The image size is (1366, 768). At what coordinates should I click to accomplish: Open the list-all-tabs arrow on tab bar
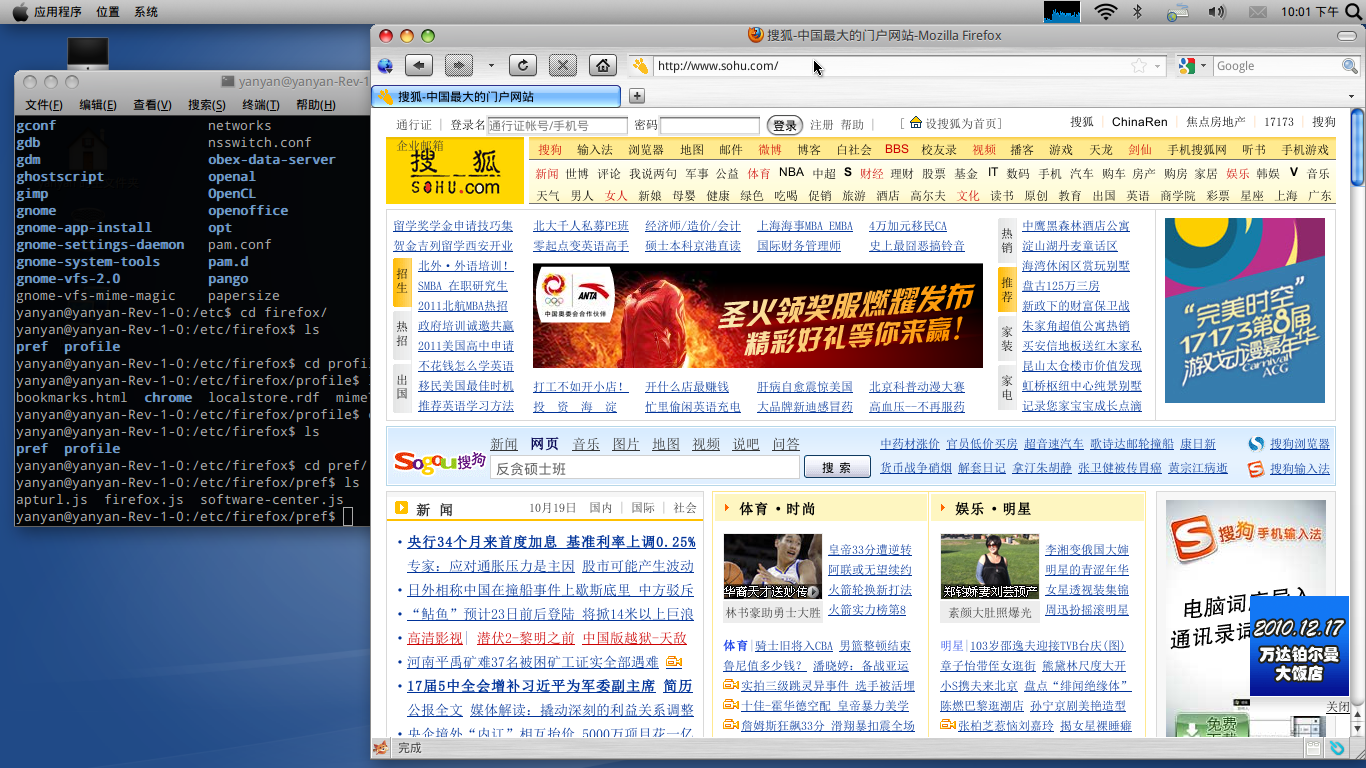tap(1351, 96)
